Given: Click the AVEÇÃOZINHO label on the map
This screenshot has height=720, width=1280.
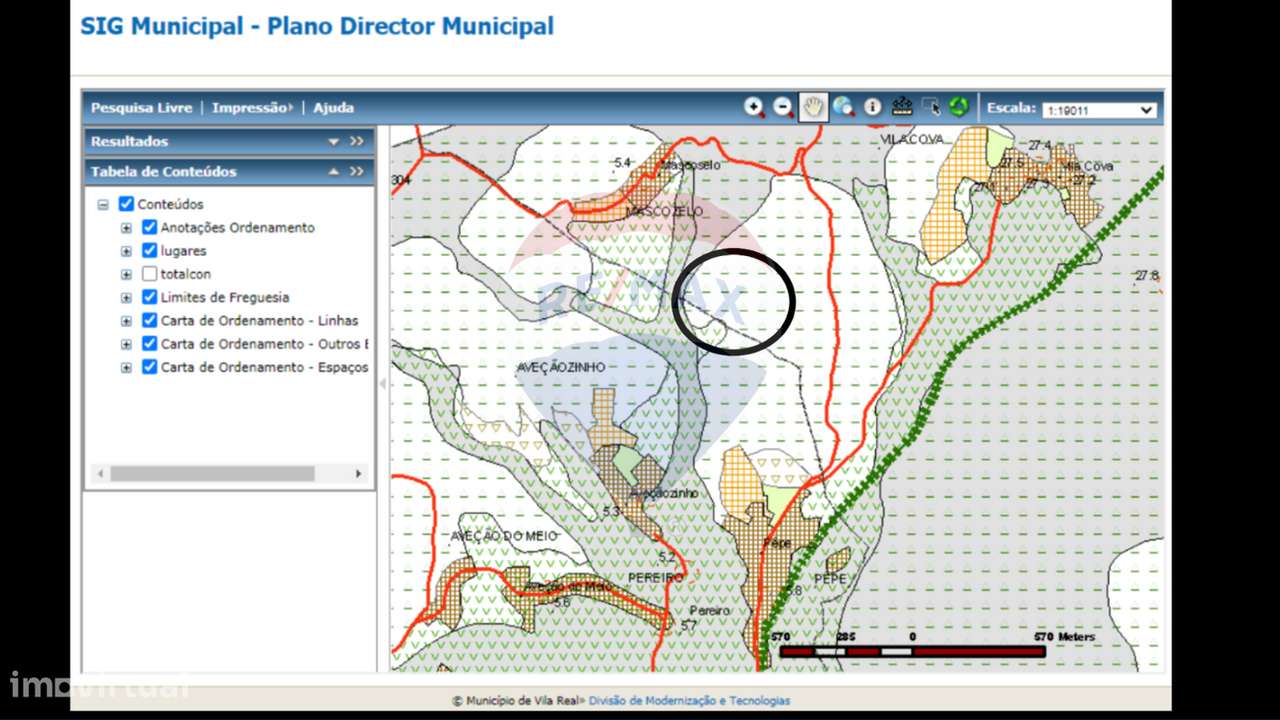Looking at the screenshot, I should [x=561, y=367].
